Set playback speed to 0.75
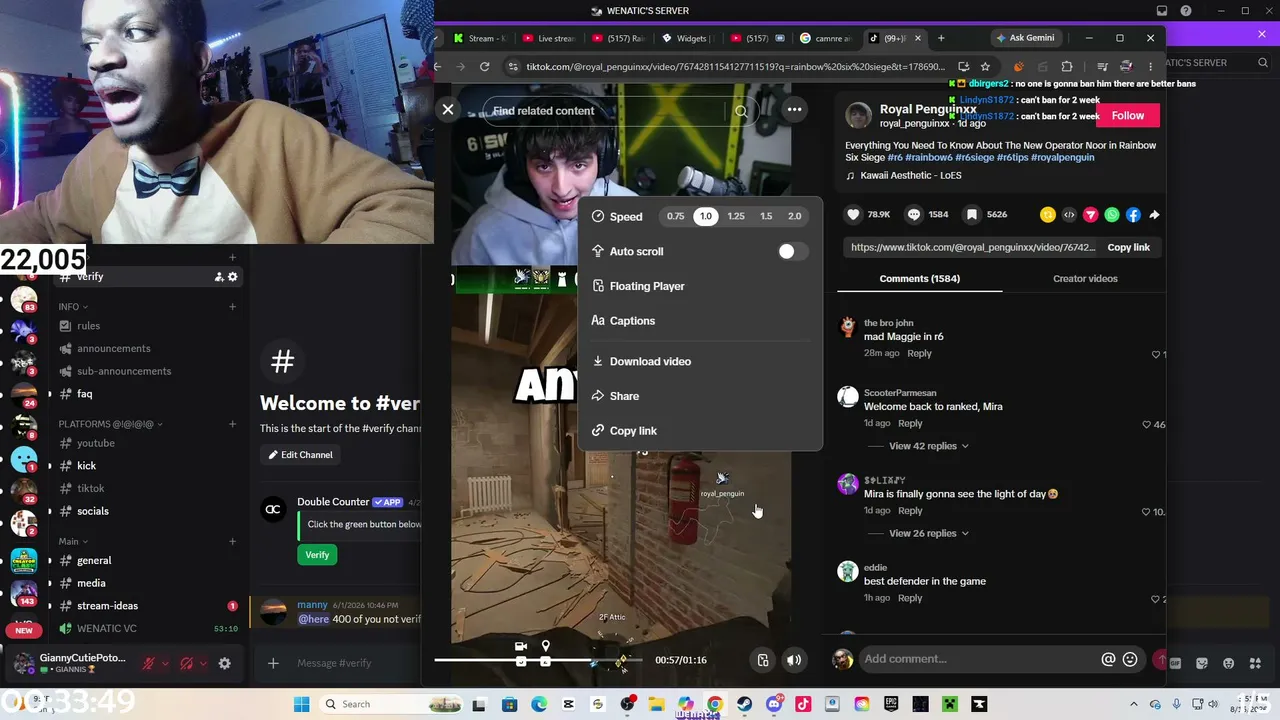This screenshot has width=1280, height=720. coord(676,216)
